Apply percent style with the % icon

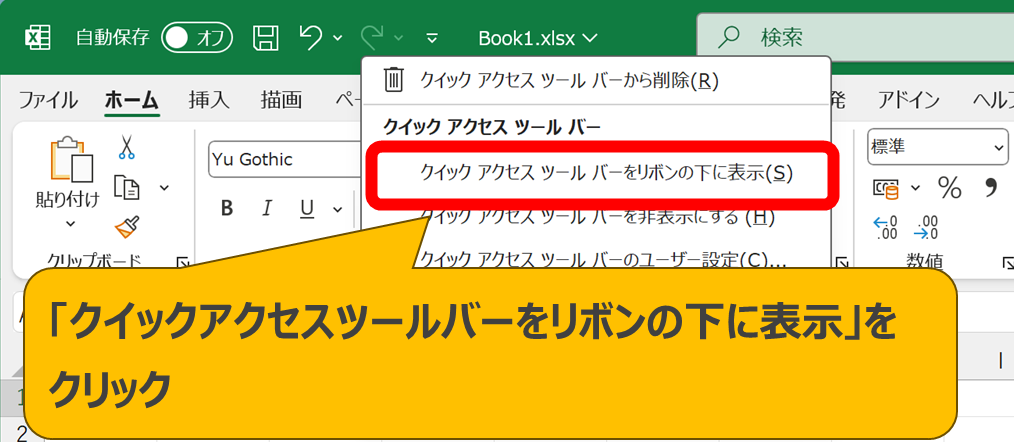click(x=948, y=187)
